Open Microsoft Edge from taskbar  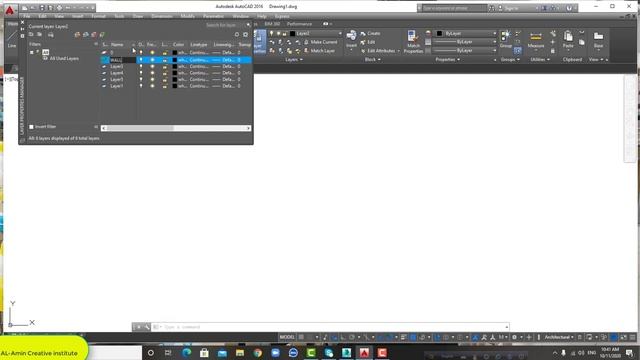187,353
